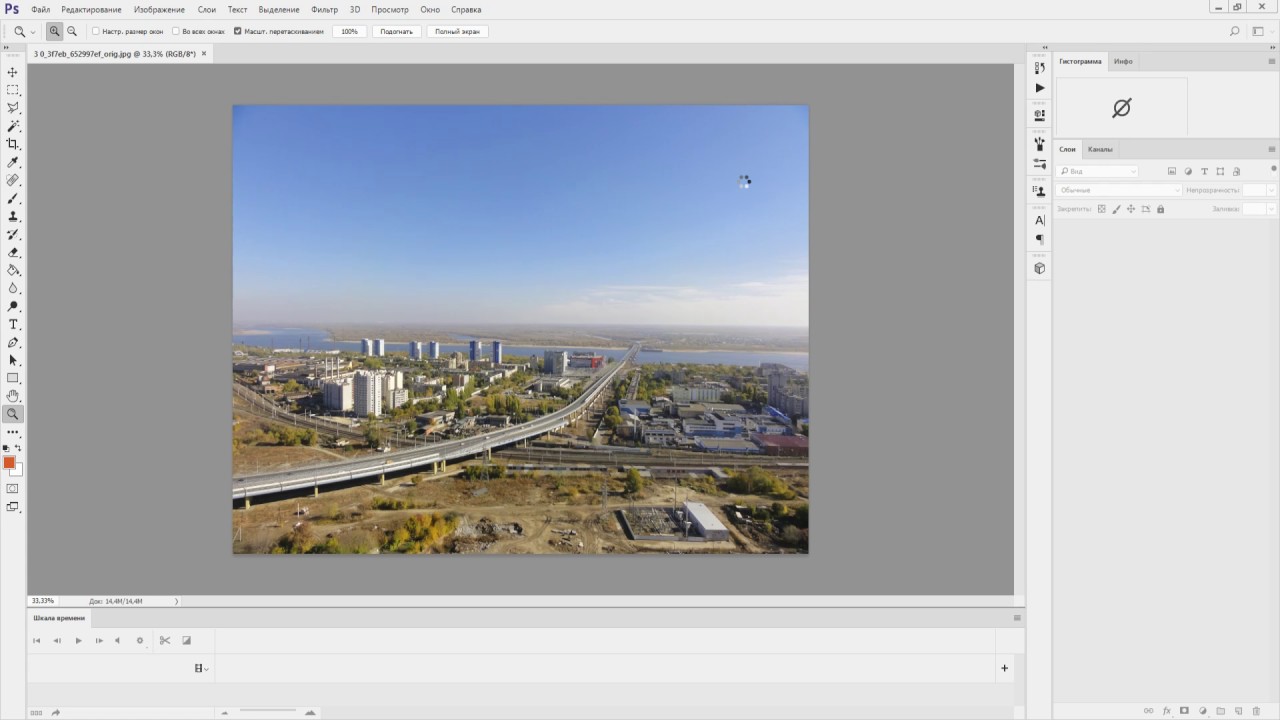Select the Hand tool

(13, 396)
